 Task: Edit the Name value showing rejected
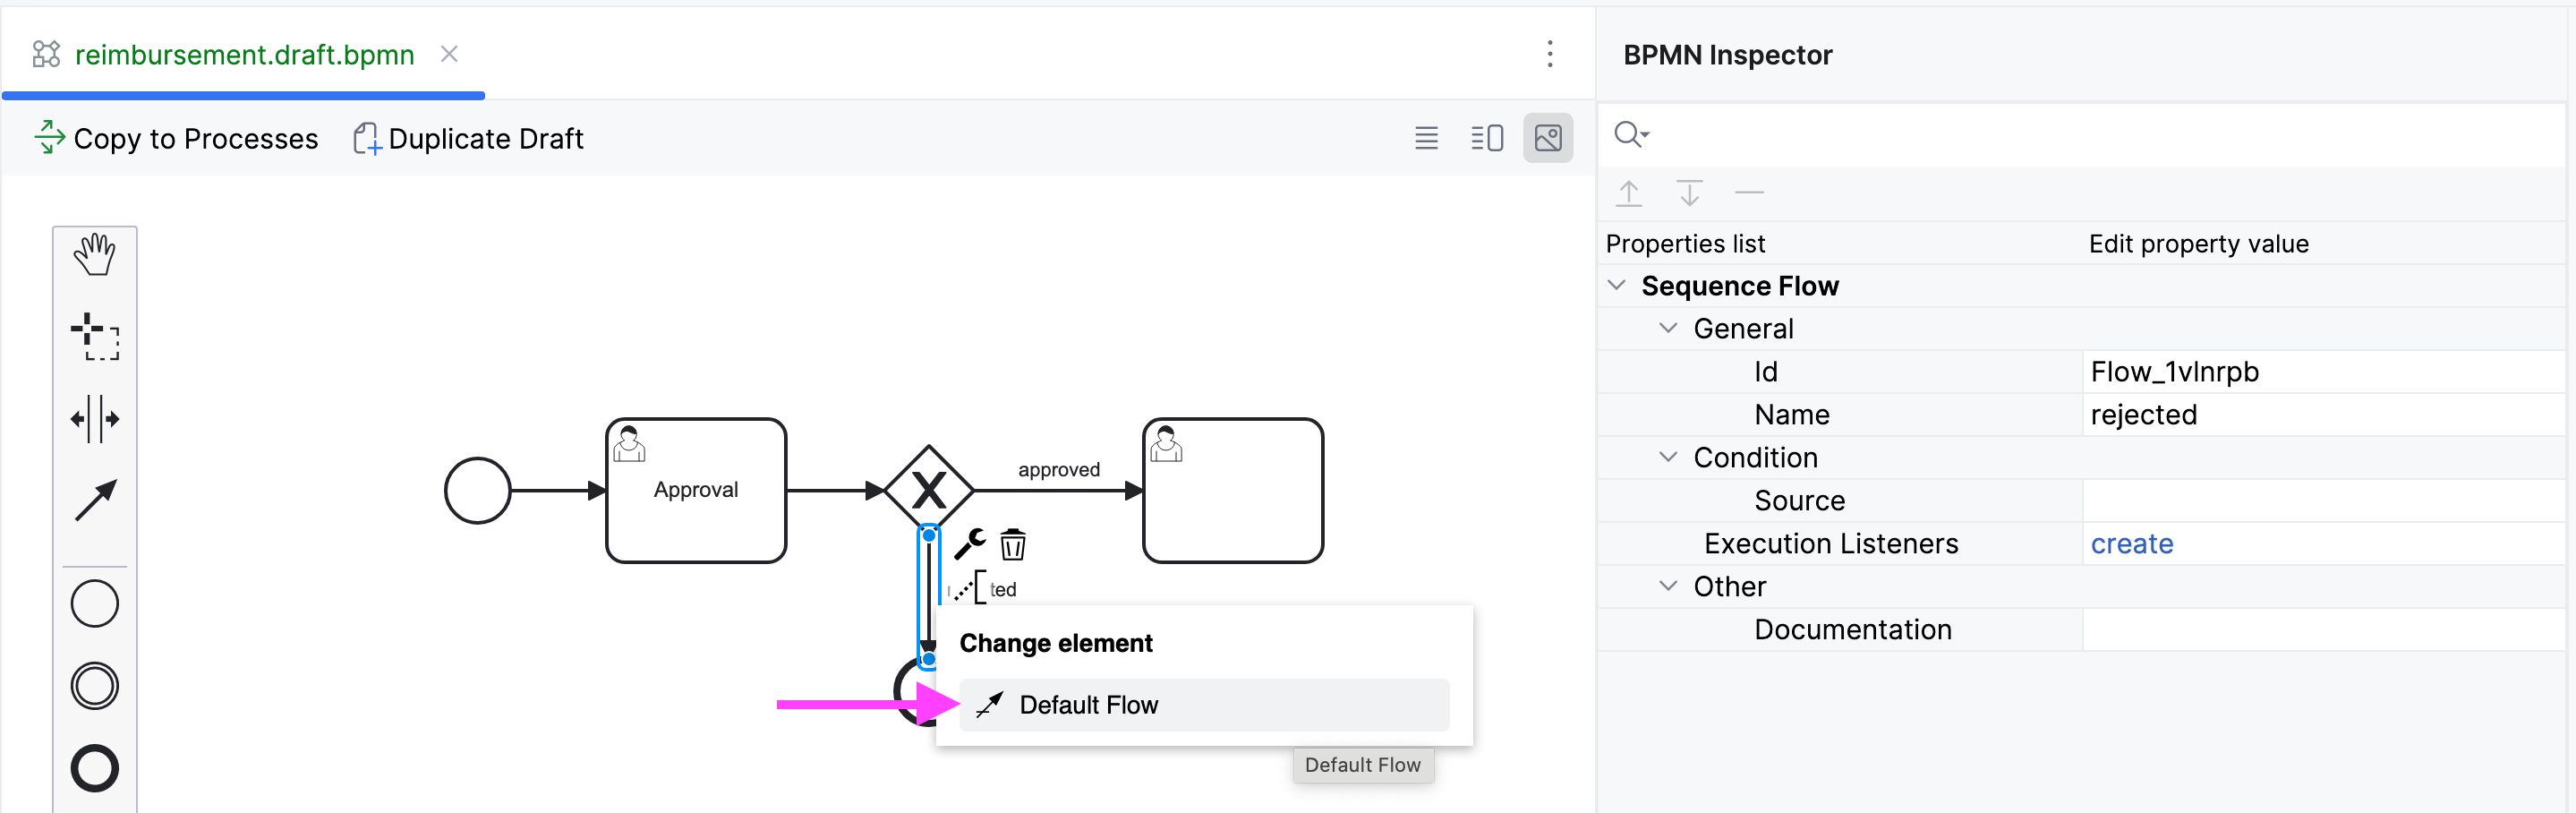pyautogui.click(x=2144, y=414)
